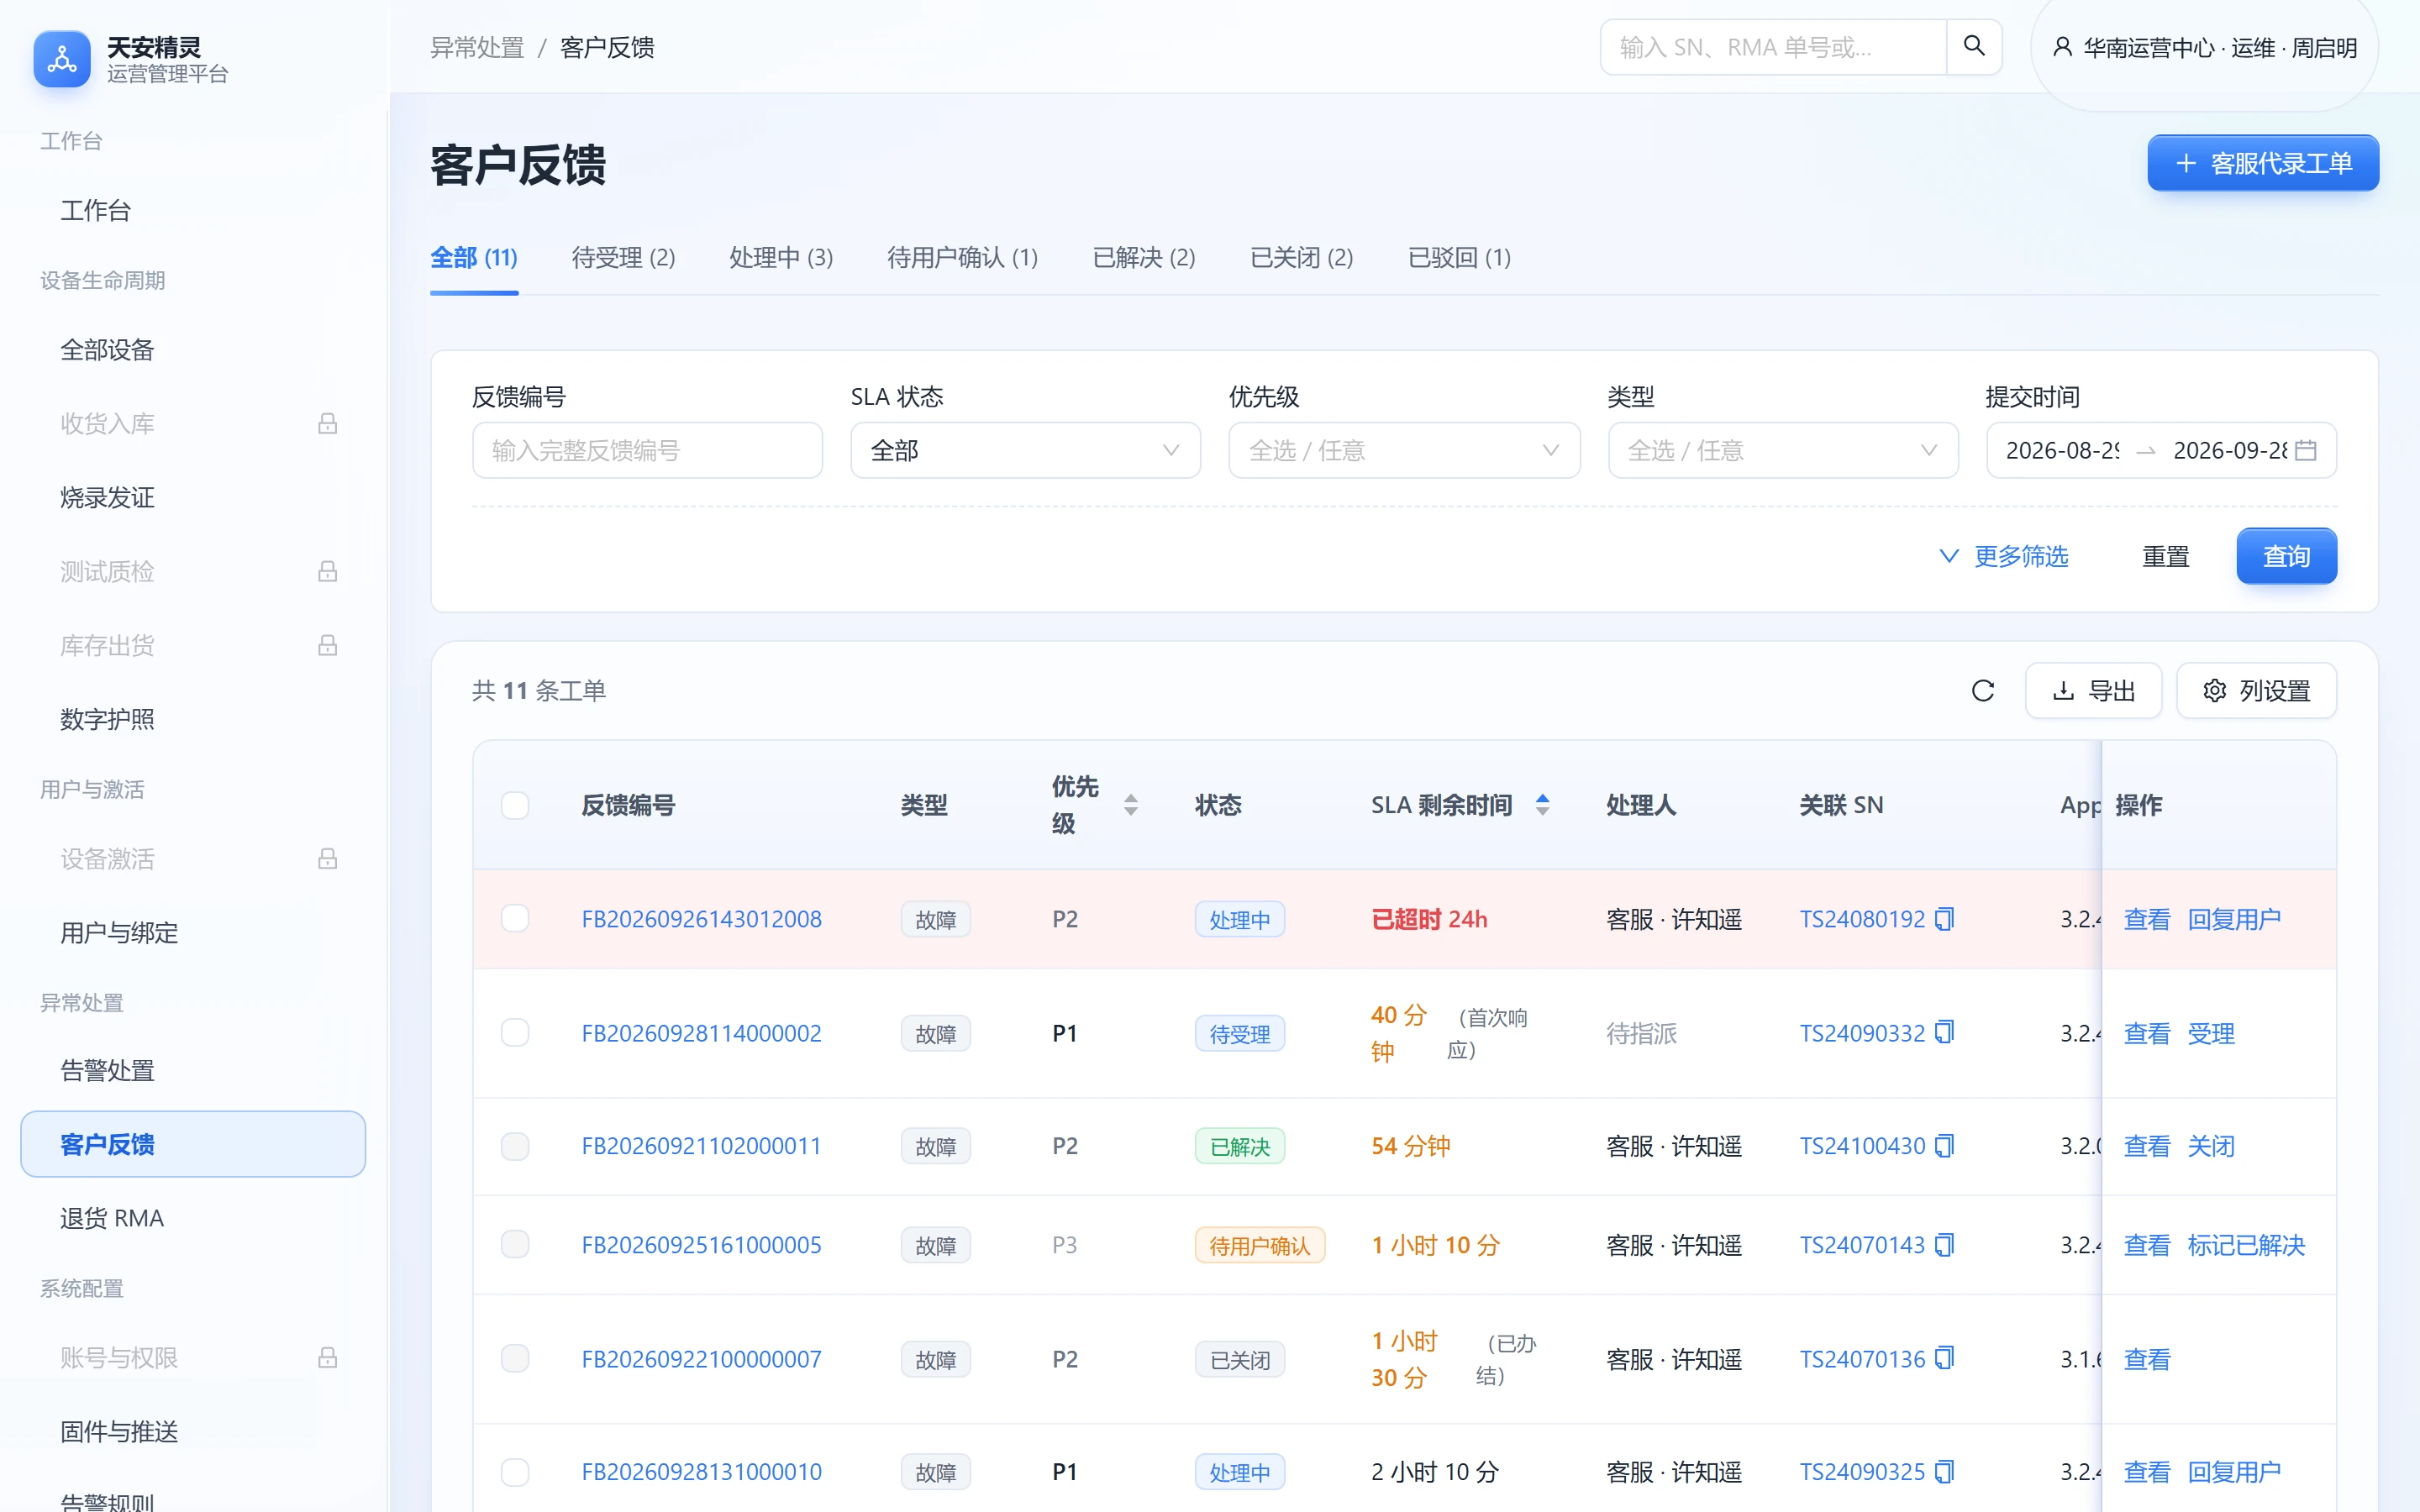The image size is (2420, 1512).
Task: Open the 优先级 filter dropdown
Action: [x=1404, y=450]
